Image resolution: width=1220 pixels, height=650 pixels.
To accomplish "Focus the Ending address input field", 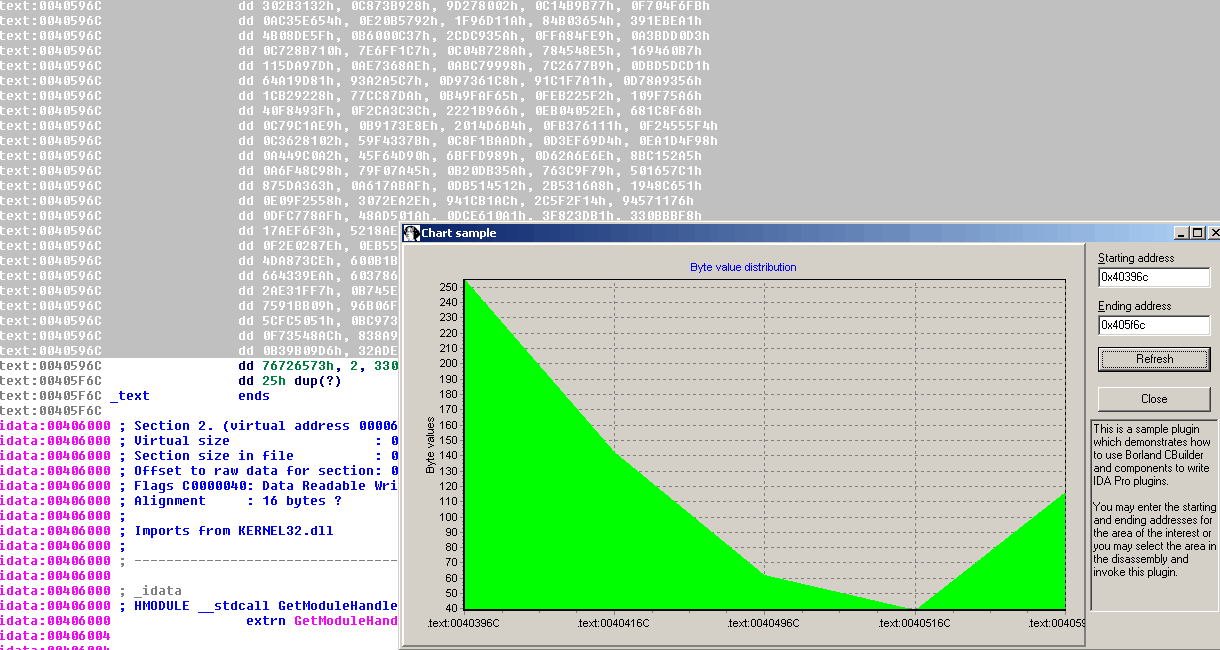I will (x=1153, y=325).
